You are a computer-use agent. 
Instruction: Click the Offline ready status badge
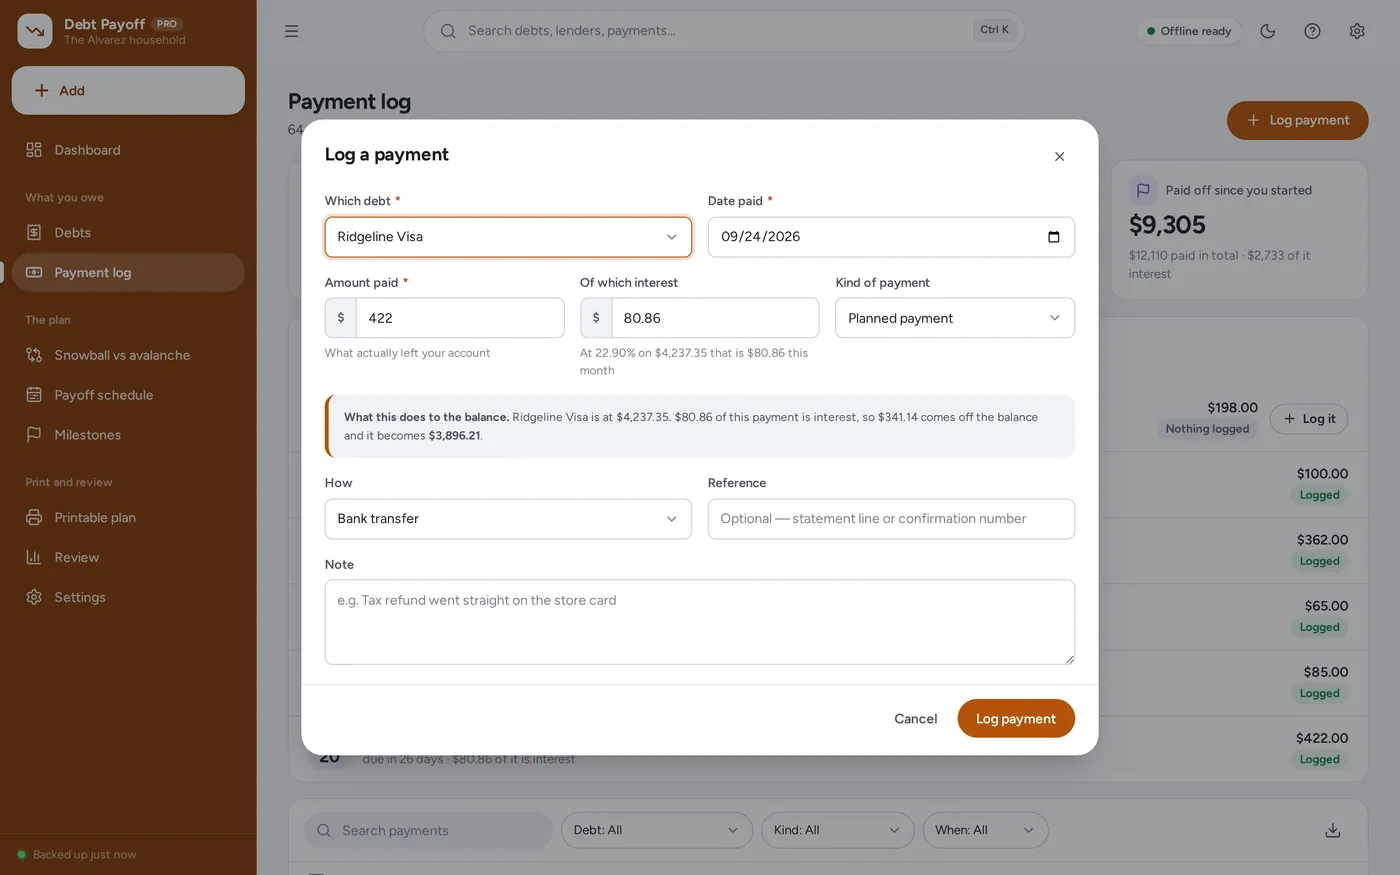coord(1189,31)
